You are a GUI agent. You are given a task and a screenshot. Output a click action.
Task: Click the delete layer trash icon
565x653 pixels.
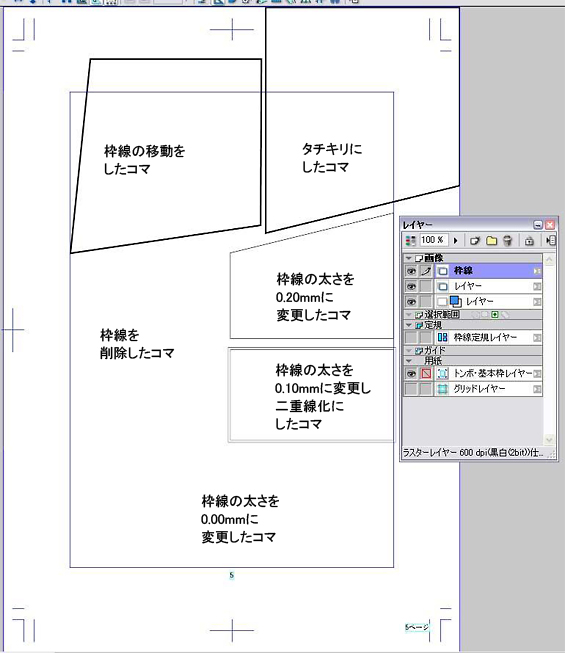point(508,241)
